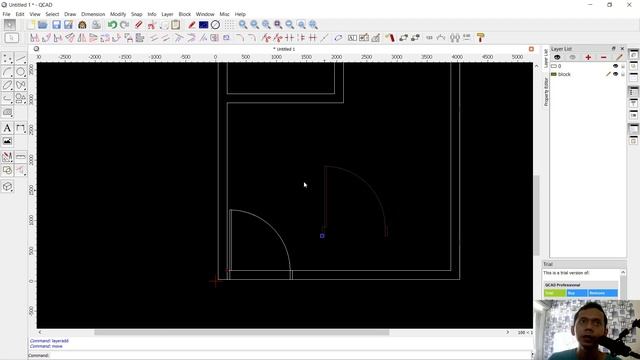Viewport: 640px width, 360px height.
Task: Click the horizontal scrollbar thumb
Action: [242, 332]
